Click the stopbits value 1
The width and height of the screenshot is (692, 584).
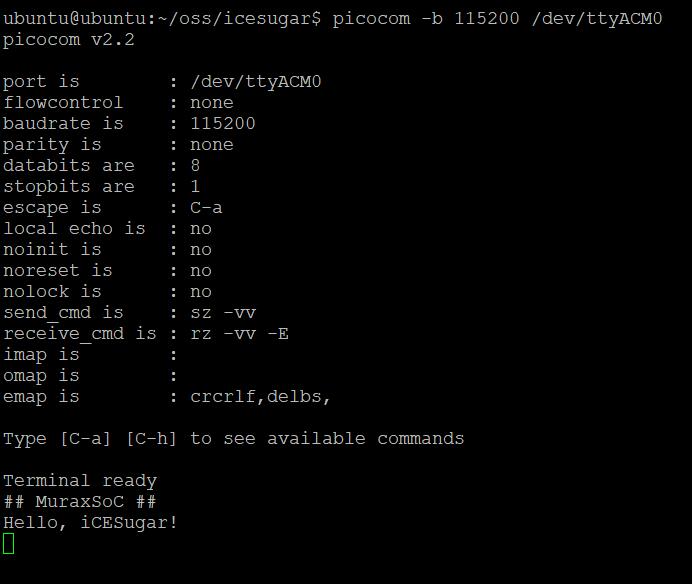click(196, 186)
